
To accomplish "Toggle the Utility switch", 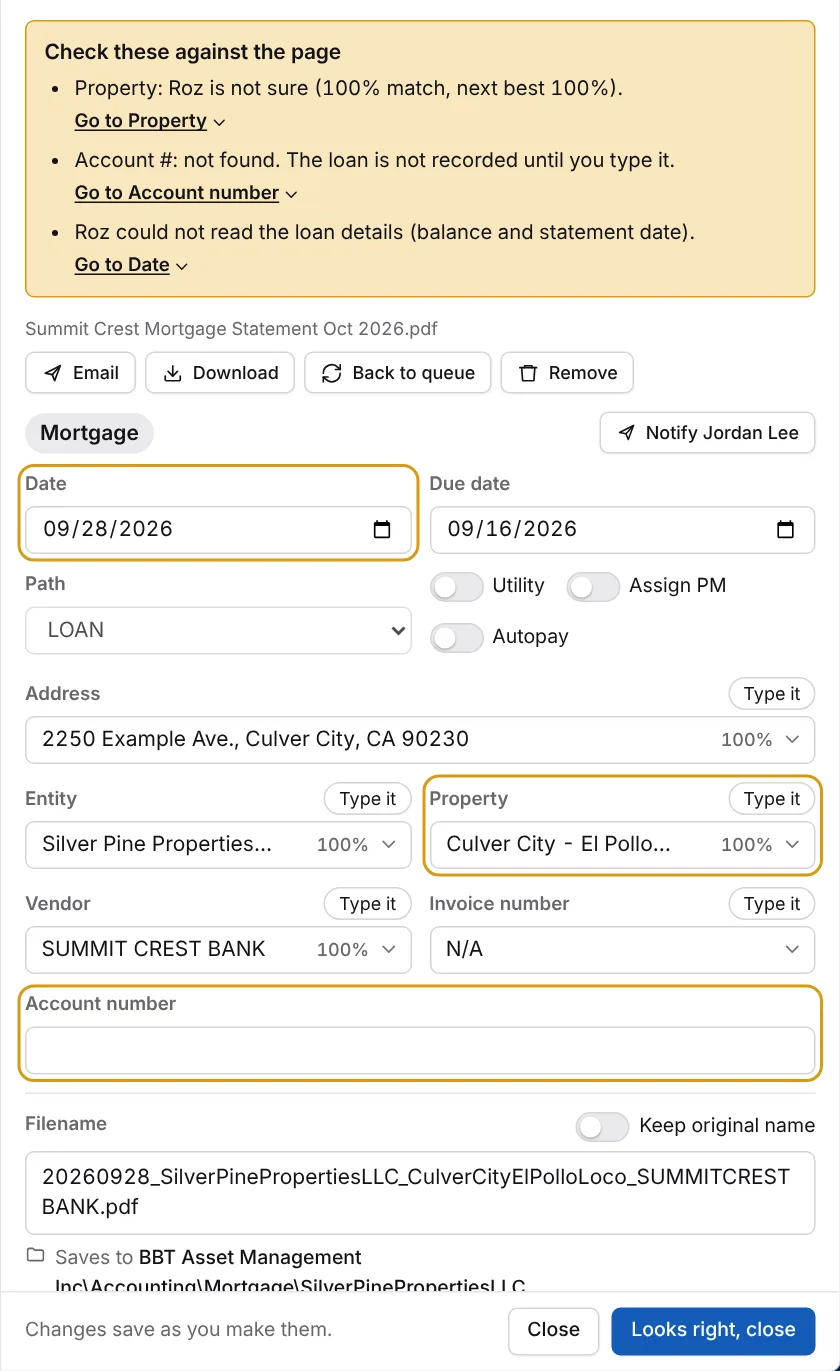I will [x=457, y=587].
